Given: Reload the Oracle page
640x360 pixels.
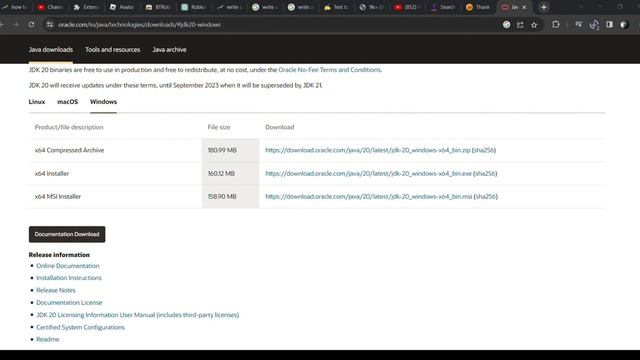Looking at the screenshot, I should pos(31,24).
